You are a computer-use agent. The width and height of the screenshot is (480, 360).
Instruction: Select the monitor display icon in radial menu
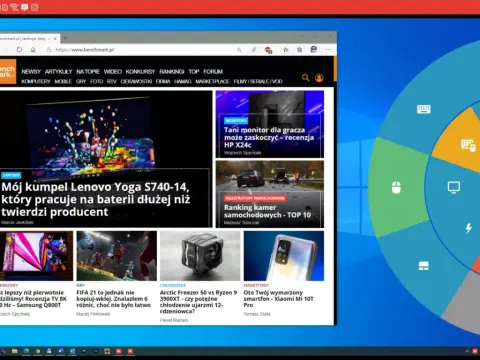pyautogui.click(x=454, y=187)
